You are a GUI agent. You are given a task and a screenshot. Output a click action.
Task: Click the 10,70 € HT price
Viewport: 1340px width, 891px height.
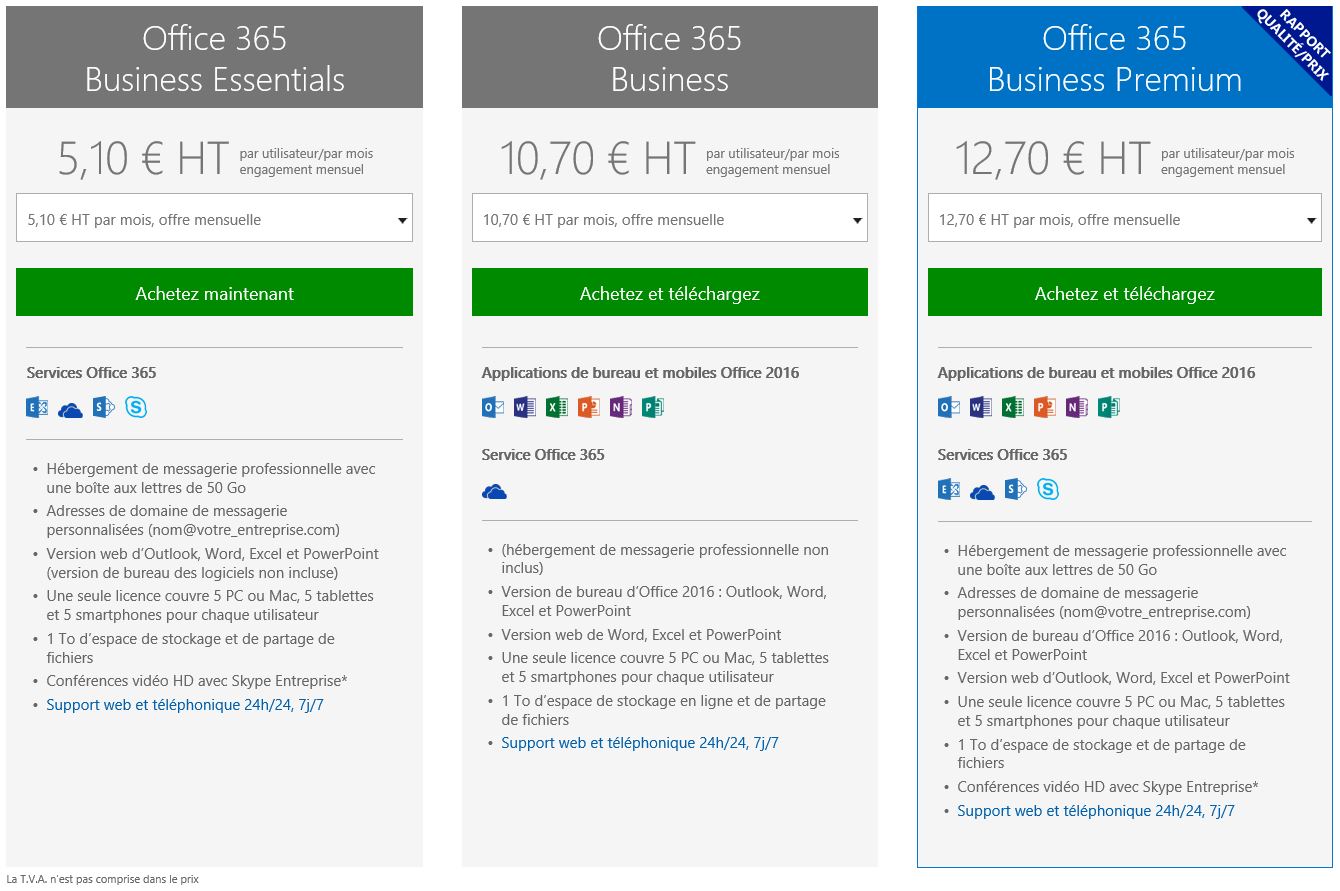597,159
